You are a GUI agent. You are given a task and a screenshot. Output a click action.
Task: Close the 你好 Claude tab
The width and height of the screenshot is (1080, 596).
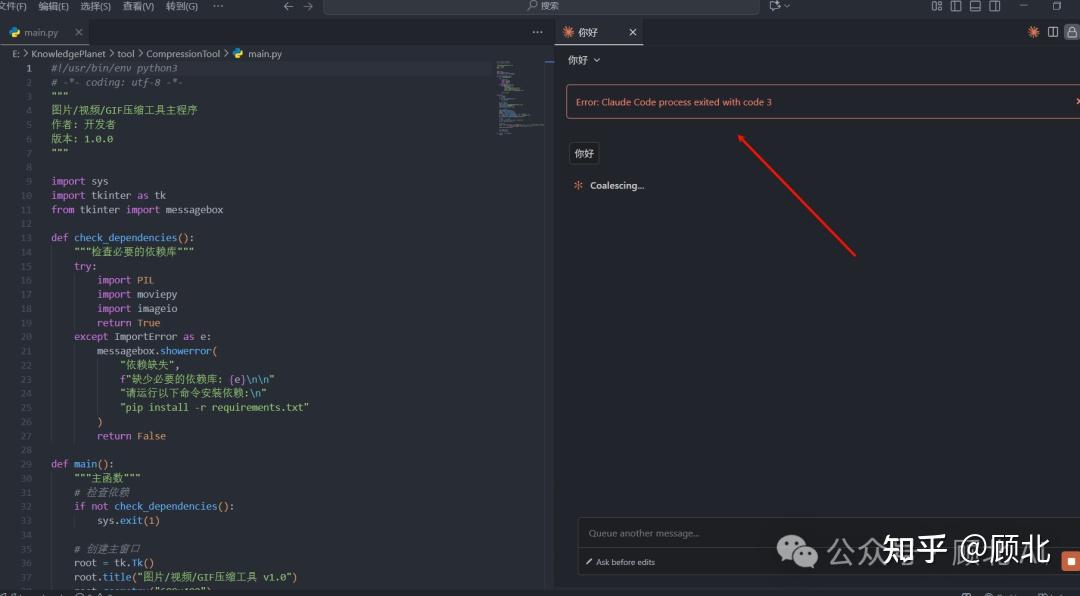coord(632,32)
